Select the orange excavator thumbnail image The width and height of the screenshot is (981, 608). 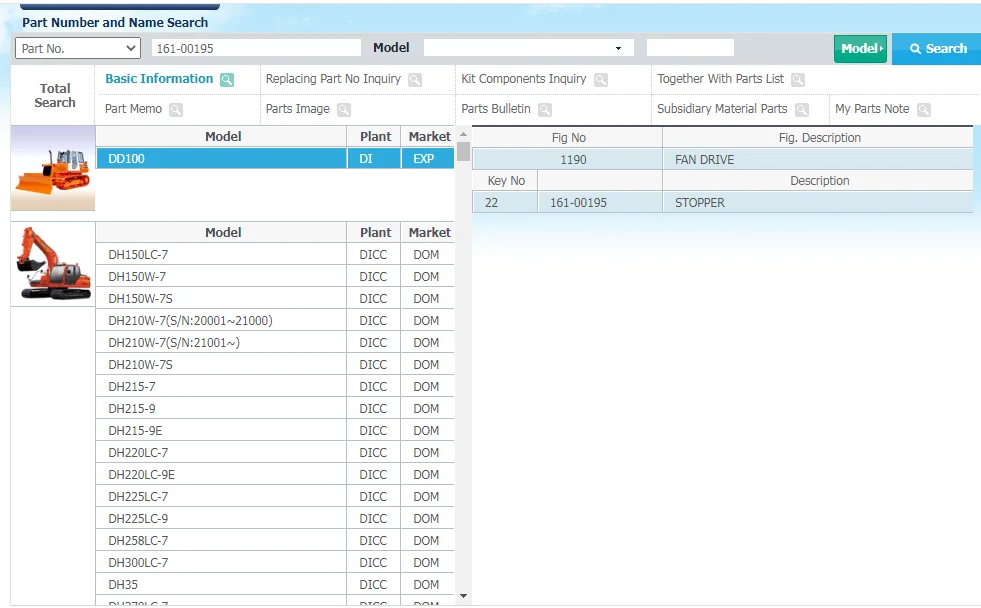(x=53, y=264)
